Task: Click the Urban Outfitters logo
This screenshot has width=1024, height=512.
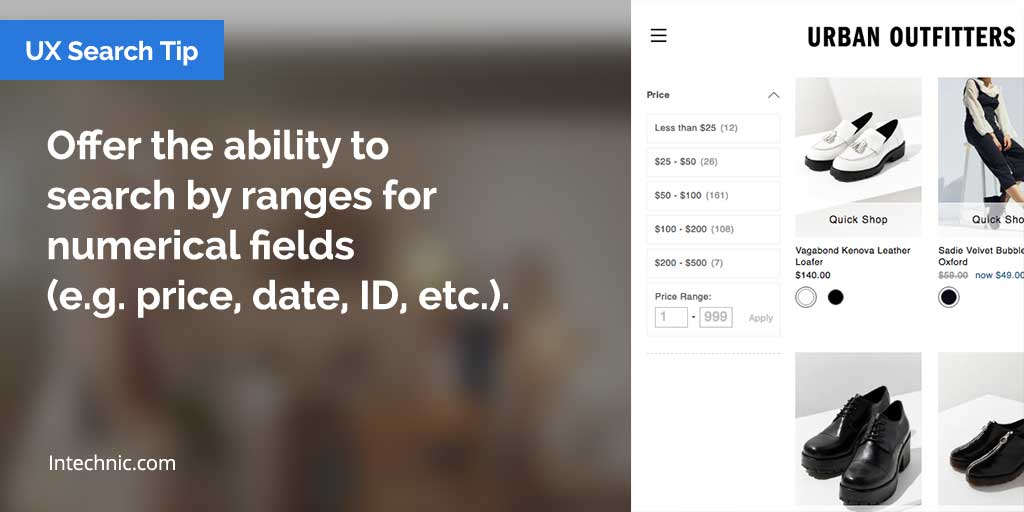Action: pos(911,38)
